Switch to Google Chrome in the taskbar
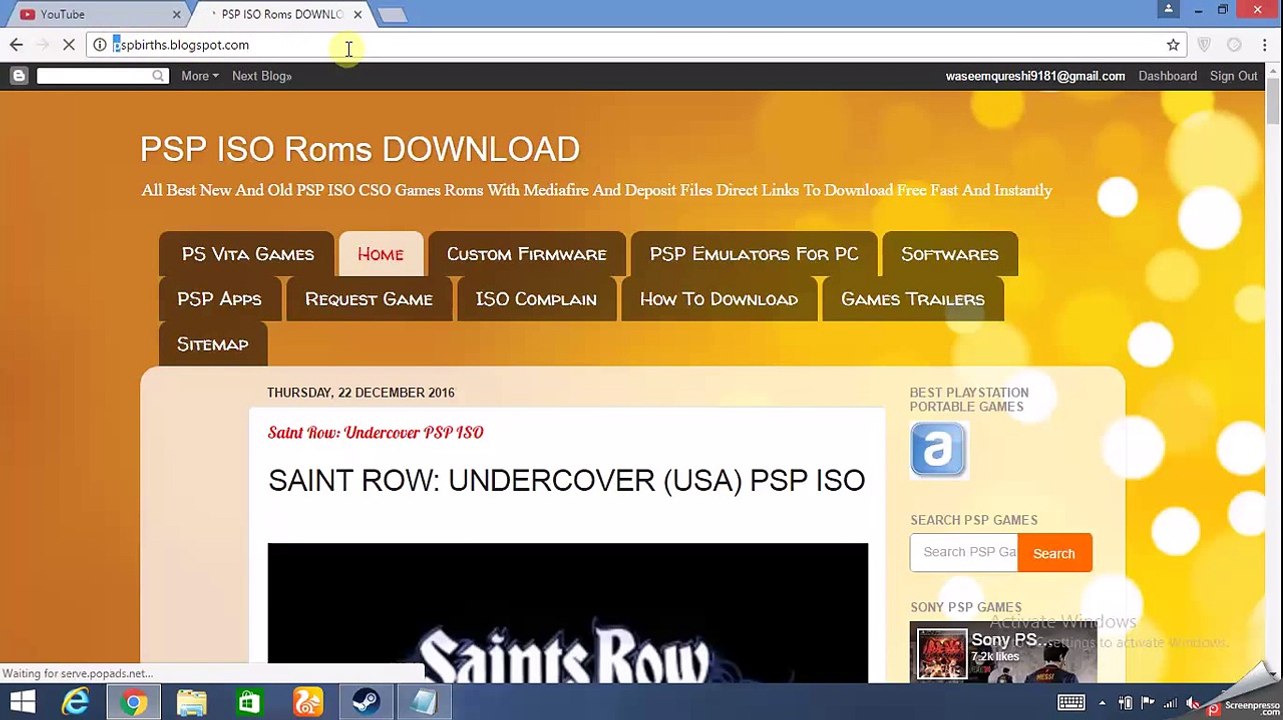 point(134,702)
